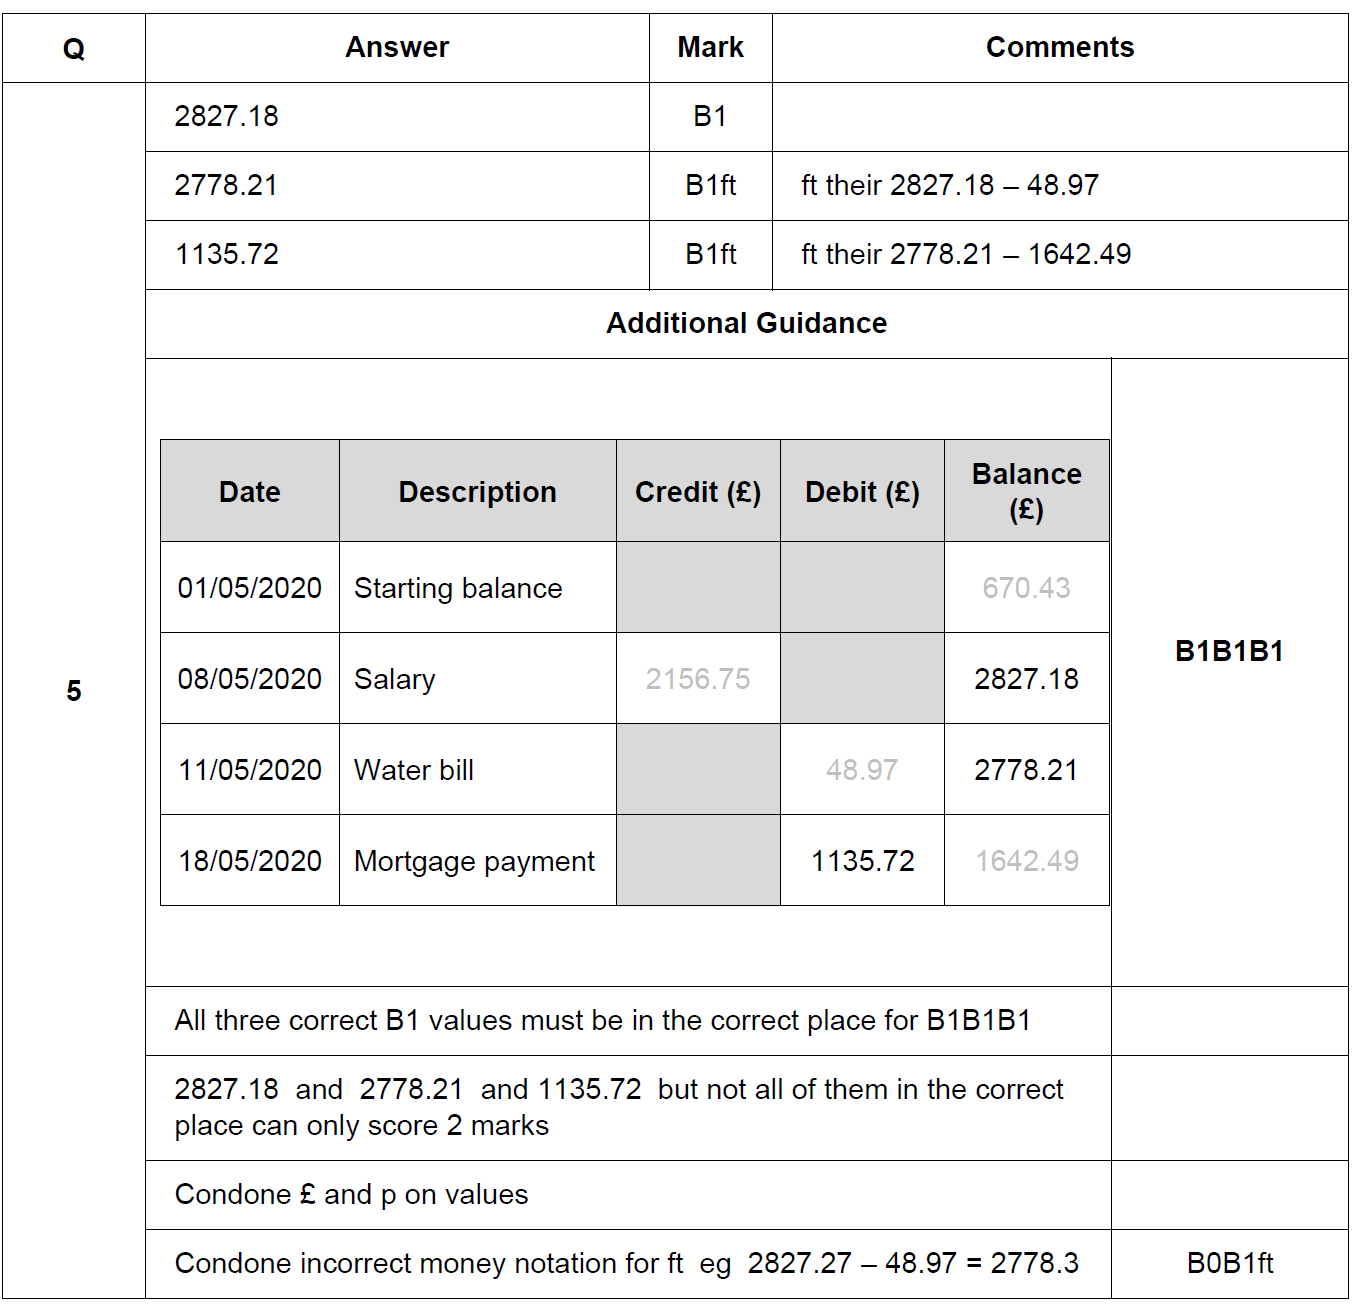Click the B1ft mark for 2778.21
Image resolution: width=1361 pixels, height=1311 pixels.
(x=710, y=186)
